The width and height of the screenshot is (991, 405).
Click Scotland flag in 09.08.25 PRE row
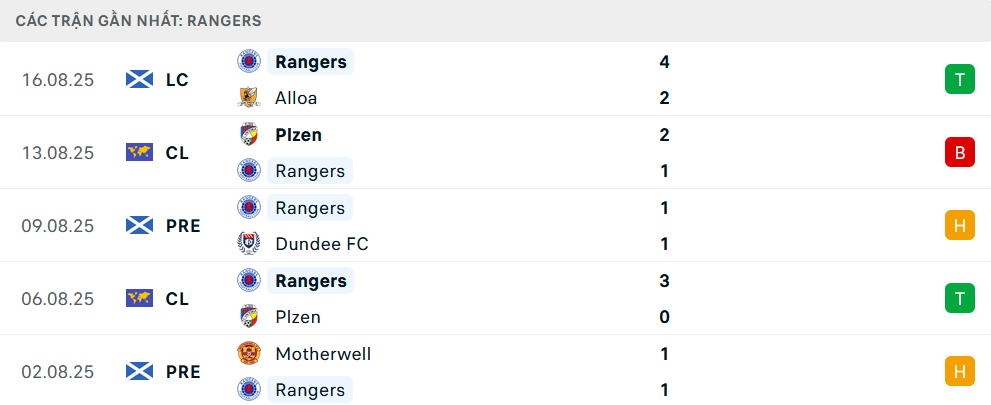coord(139,226)
